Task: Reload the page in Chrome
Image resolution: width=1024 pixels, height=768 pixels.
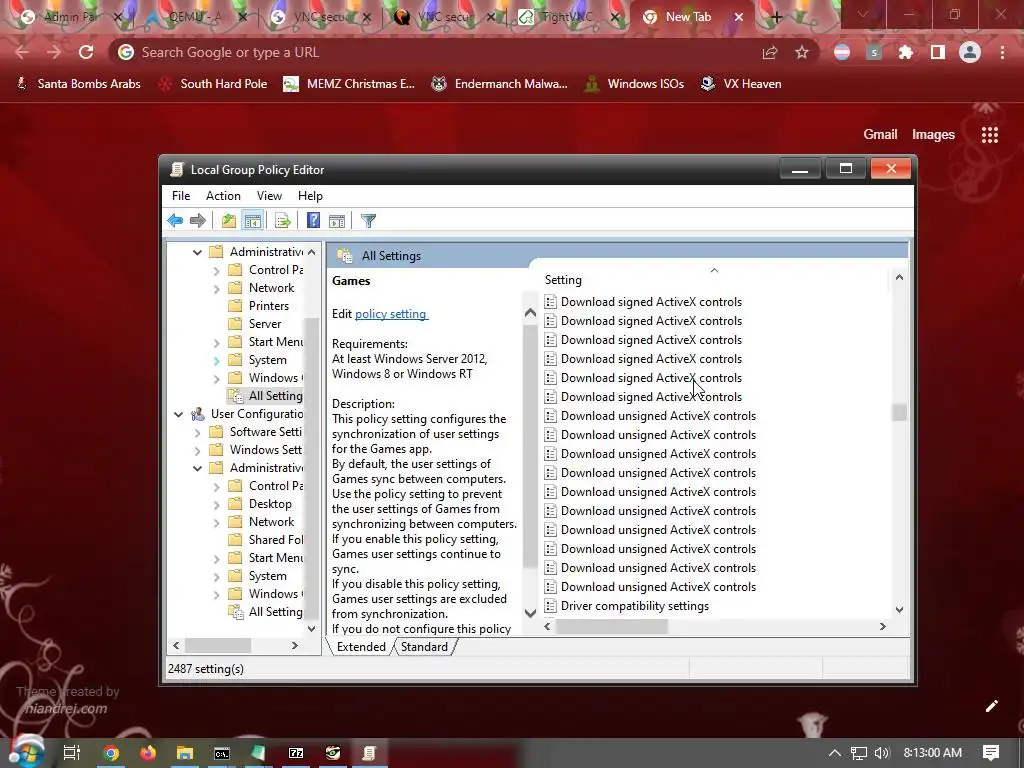Action: click(86, 52)
